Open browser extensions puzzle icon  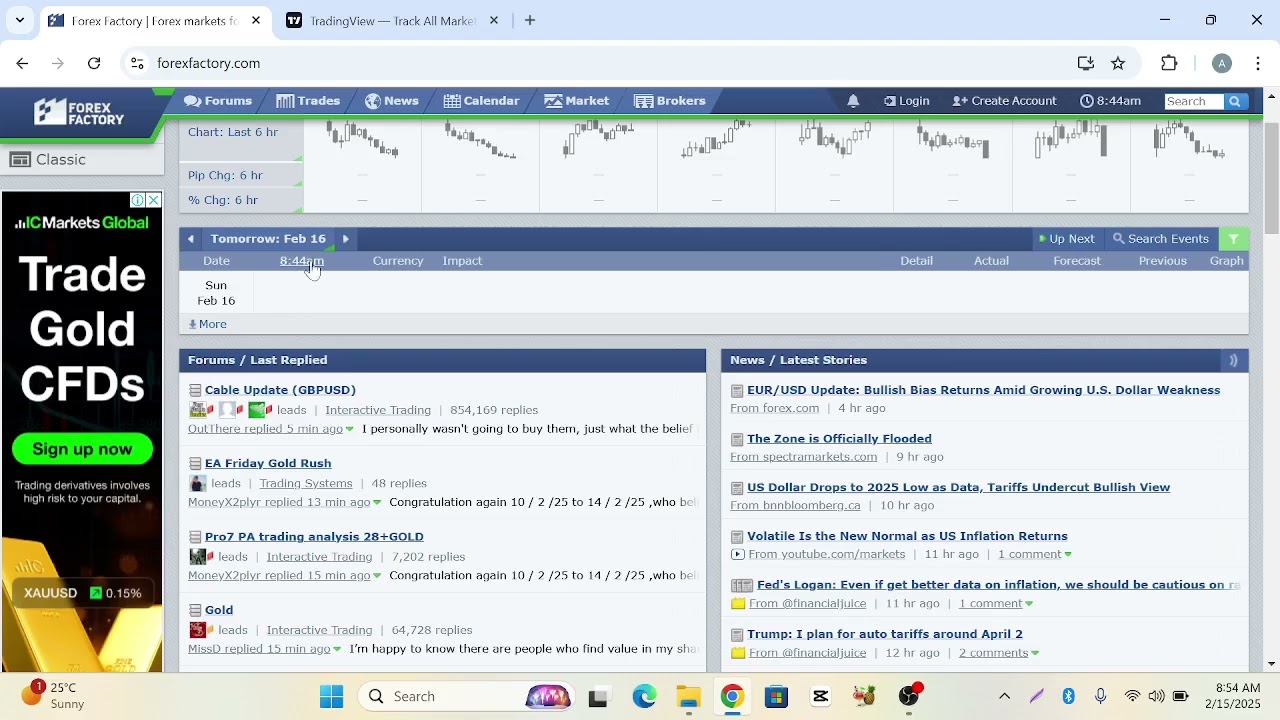(x=1169, y=63)
